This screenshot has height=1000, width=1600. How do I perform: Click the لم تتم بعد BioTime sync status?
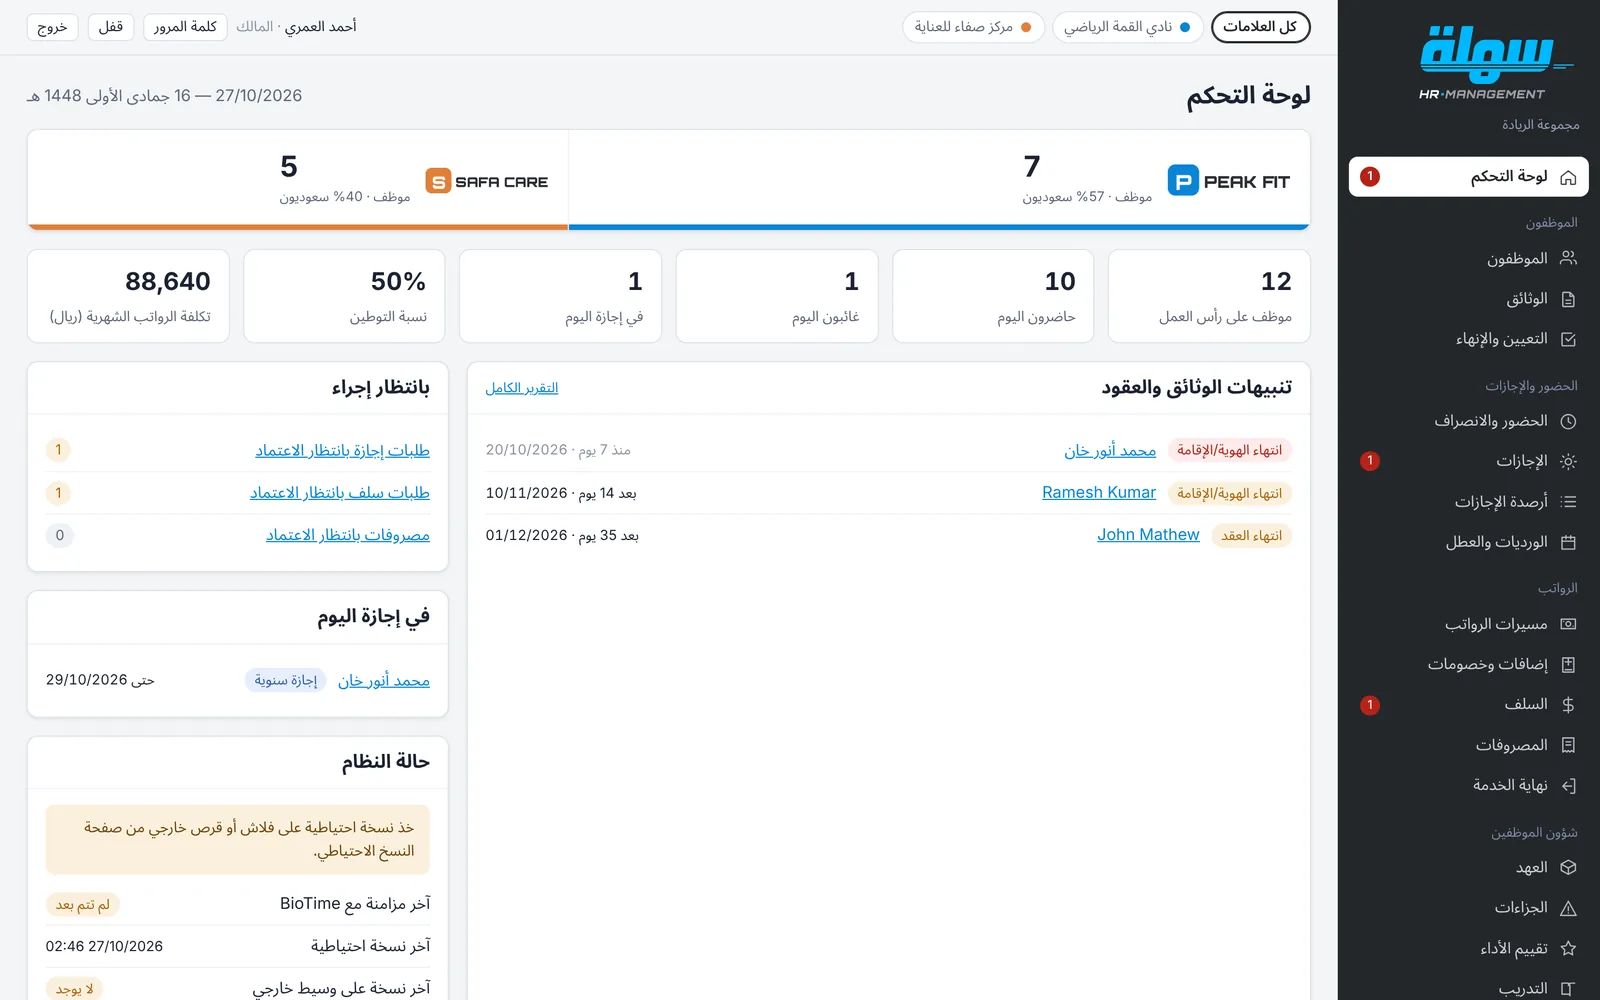[83, 905]
